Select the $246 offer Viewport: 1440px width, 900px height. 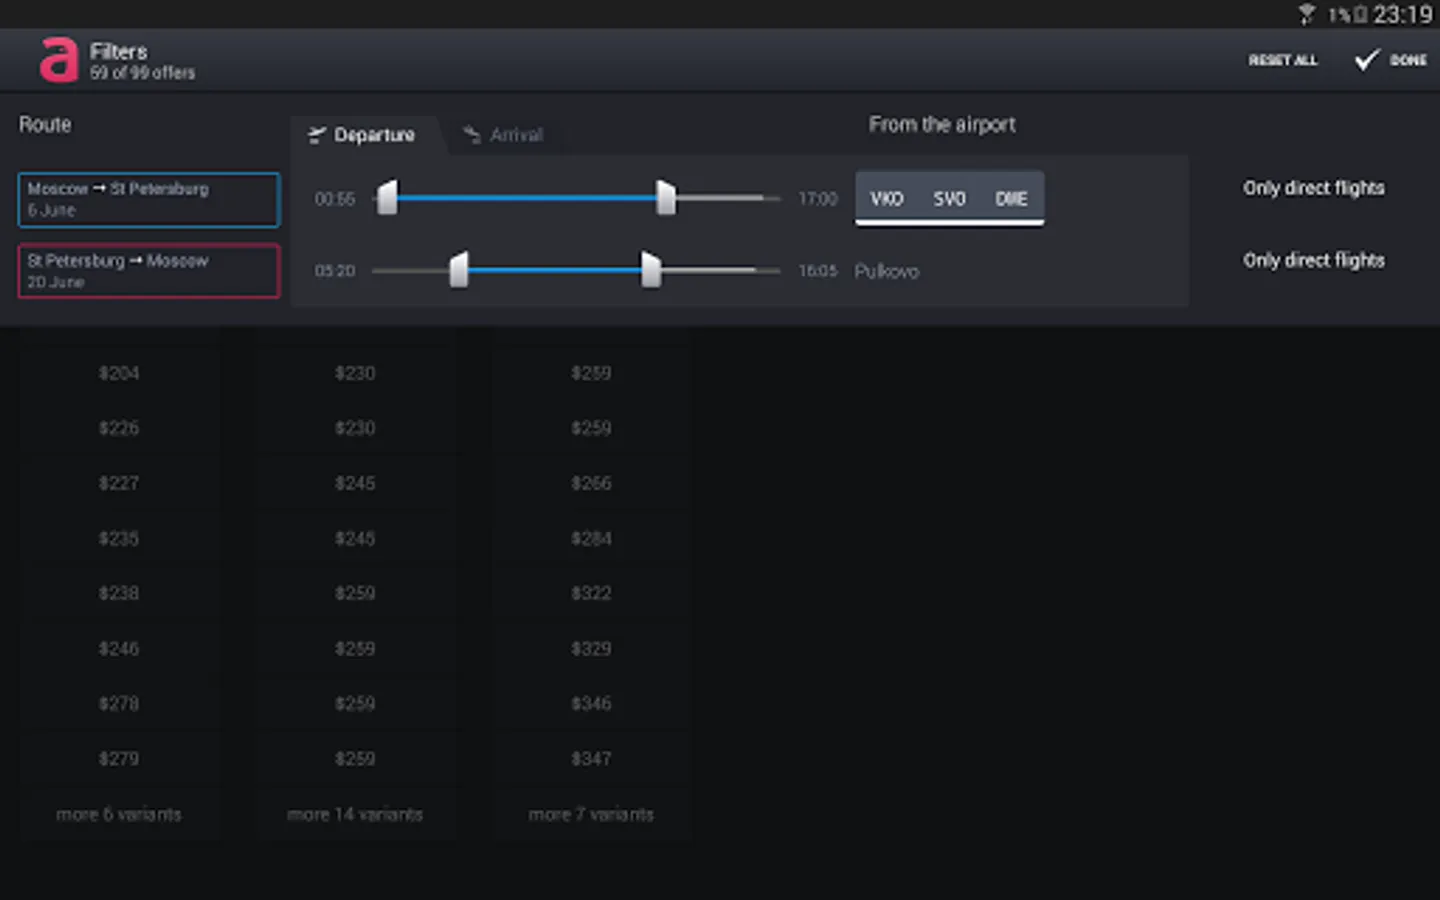click(x=119, y=649)
